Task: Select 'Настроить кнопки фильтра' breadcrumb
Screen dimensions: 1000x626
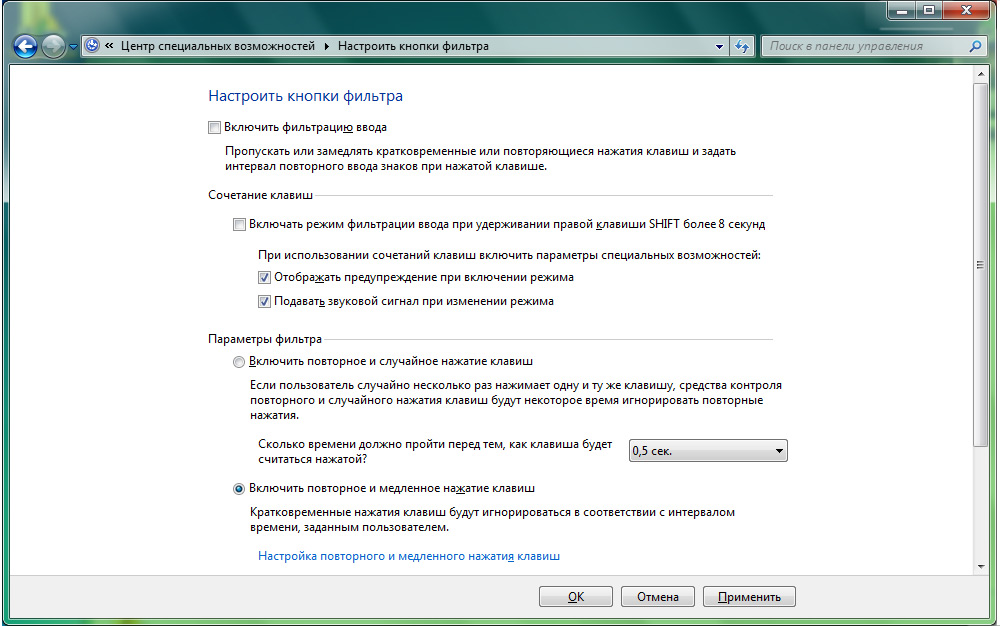Action: coord(413,46)
